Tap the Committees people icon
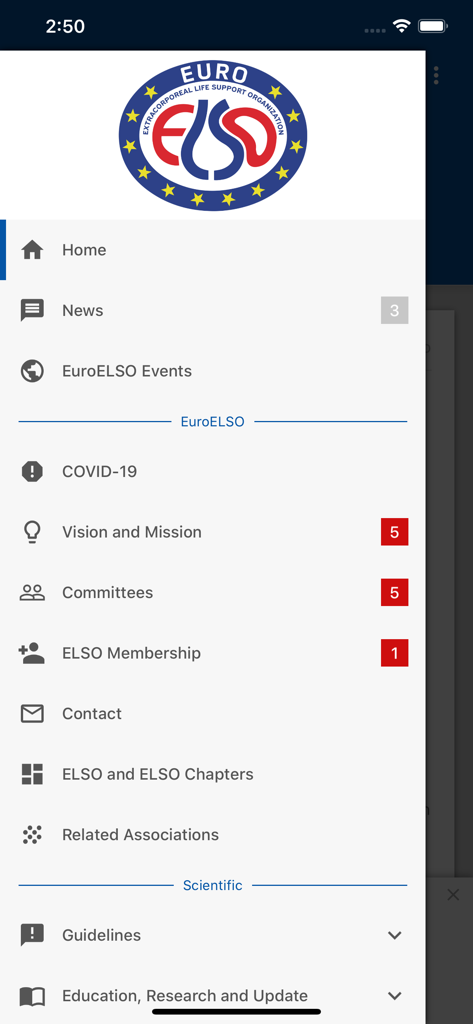The width and height of the screenshot is (473, 1024). pos(32,592)
